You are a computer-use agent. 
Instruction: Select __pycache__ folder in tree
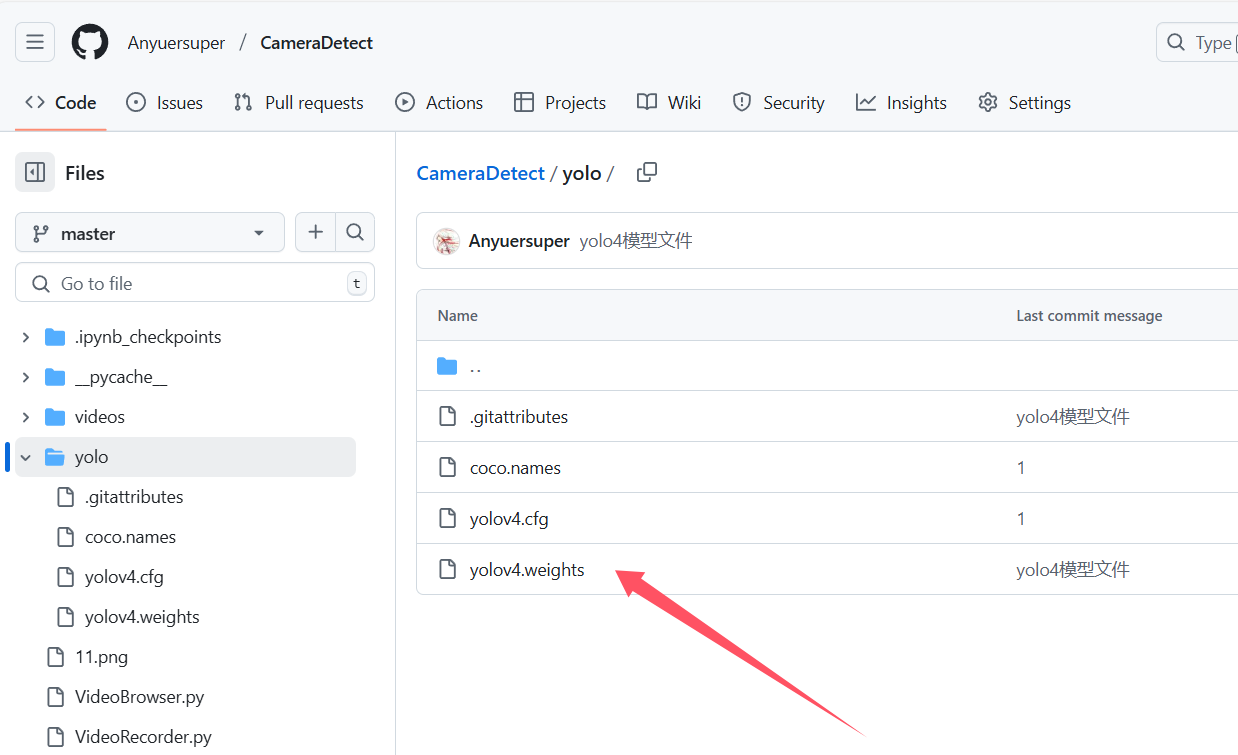click(x=121, y=377)
